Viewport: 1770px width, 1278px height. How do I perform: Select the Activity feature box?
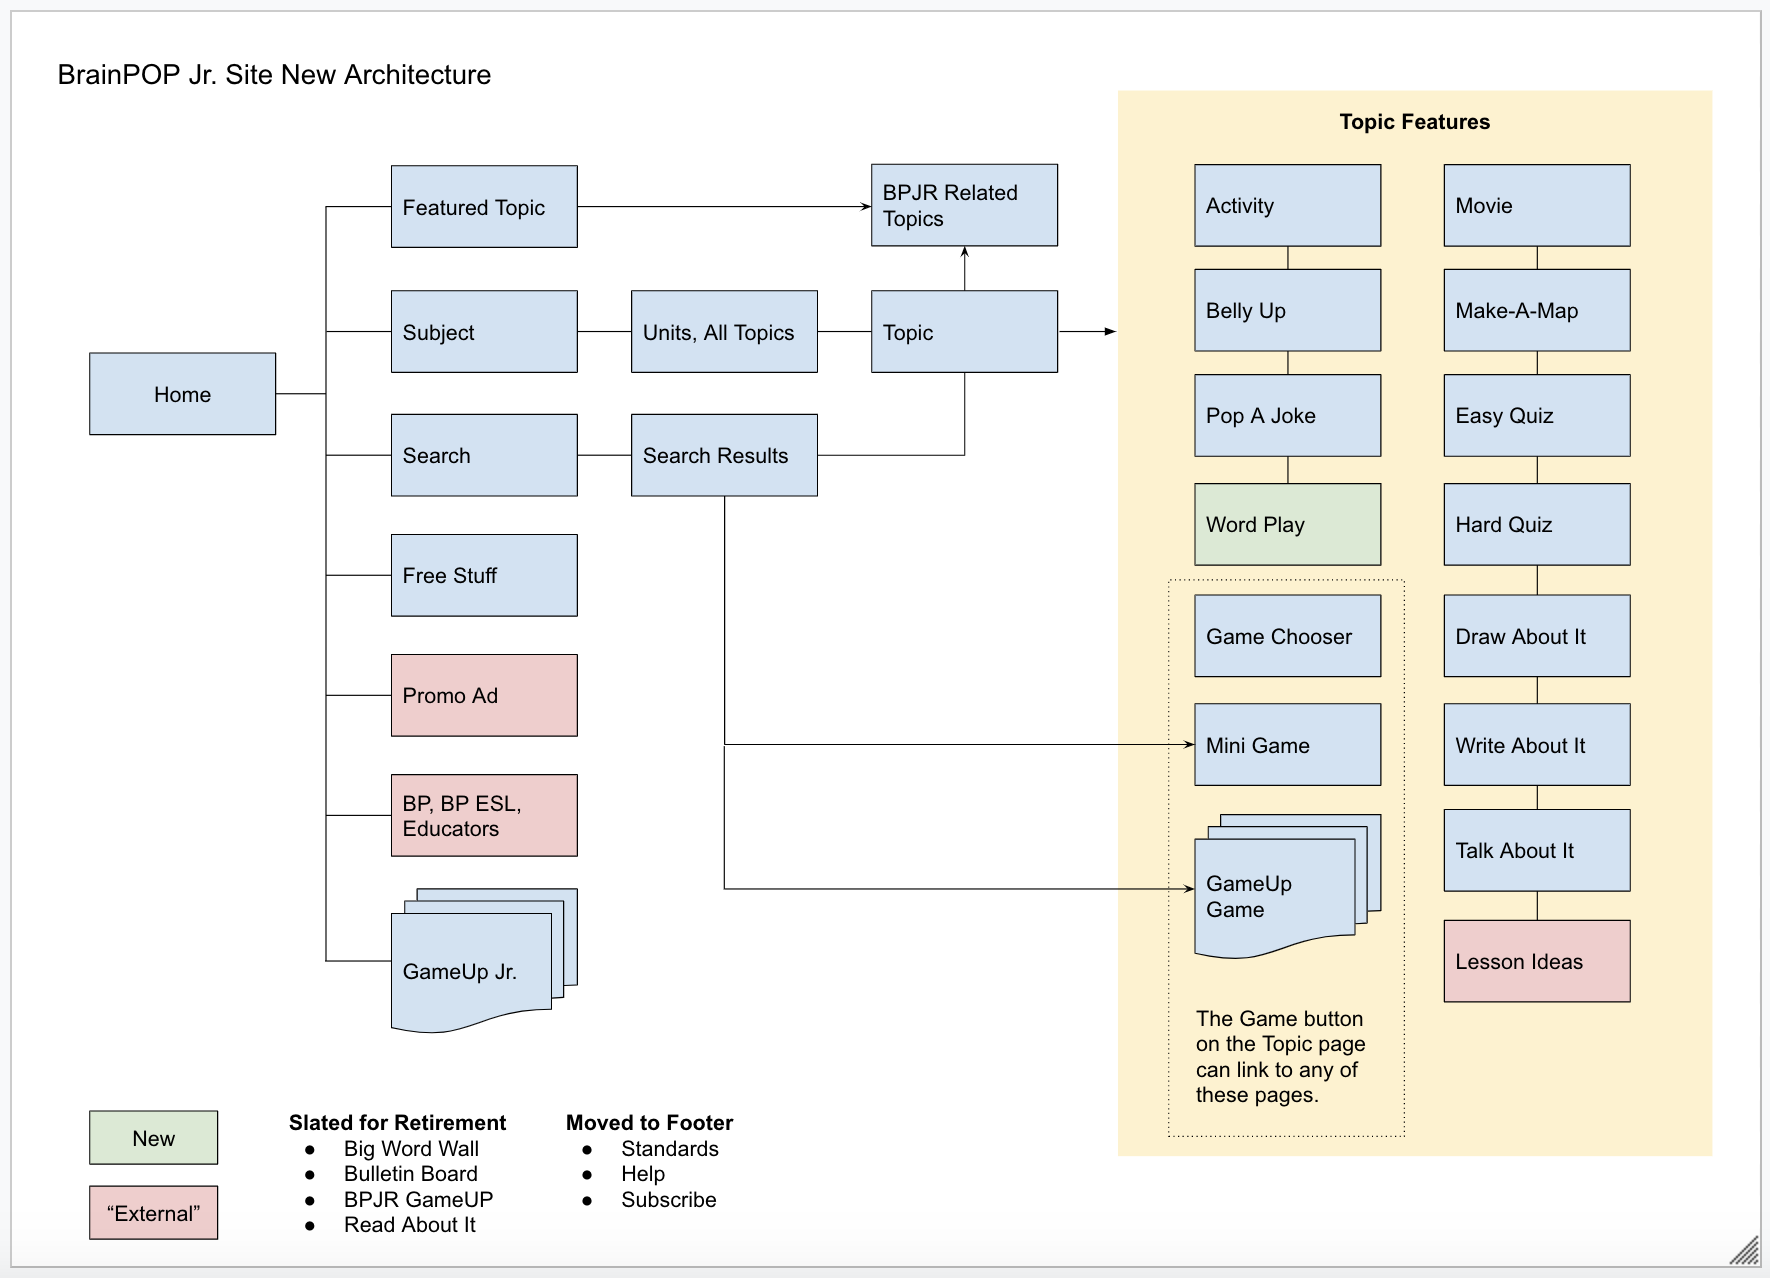click(1287, 205)
